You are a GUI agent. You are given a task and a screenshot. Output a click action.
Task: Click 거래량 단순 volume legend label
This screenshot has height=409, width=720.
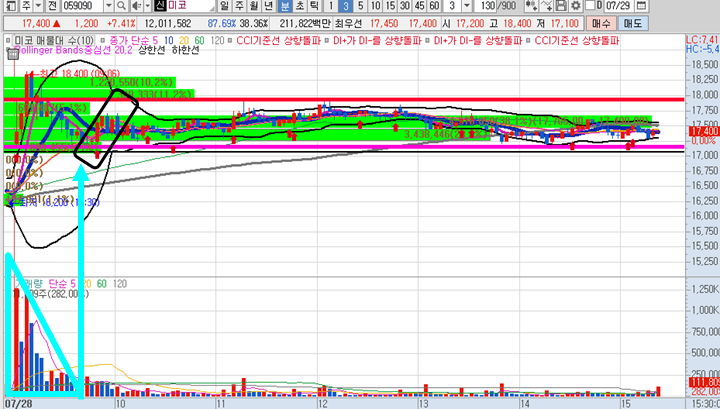pyautogui.click(x=45, y=284)
